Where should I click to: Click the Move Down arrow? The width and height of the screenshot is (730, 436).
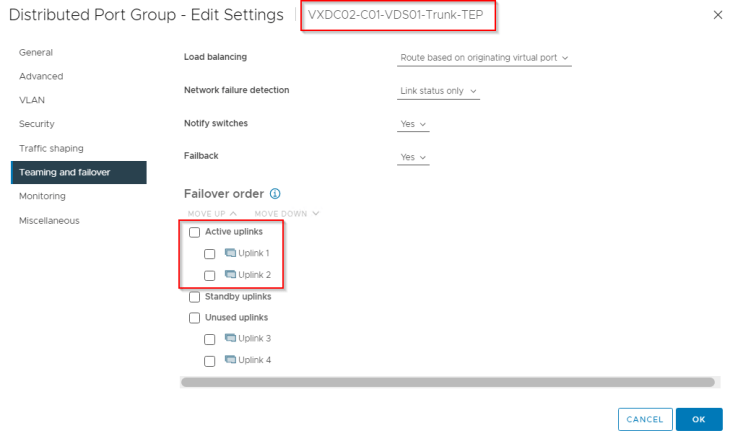[316, 214]
